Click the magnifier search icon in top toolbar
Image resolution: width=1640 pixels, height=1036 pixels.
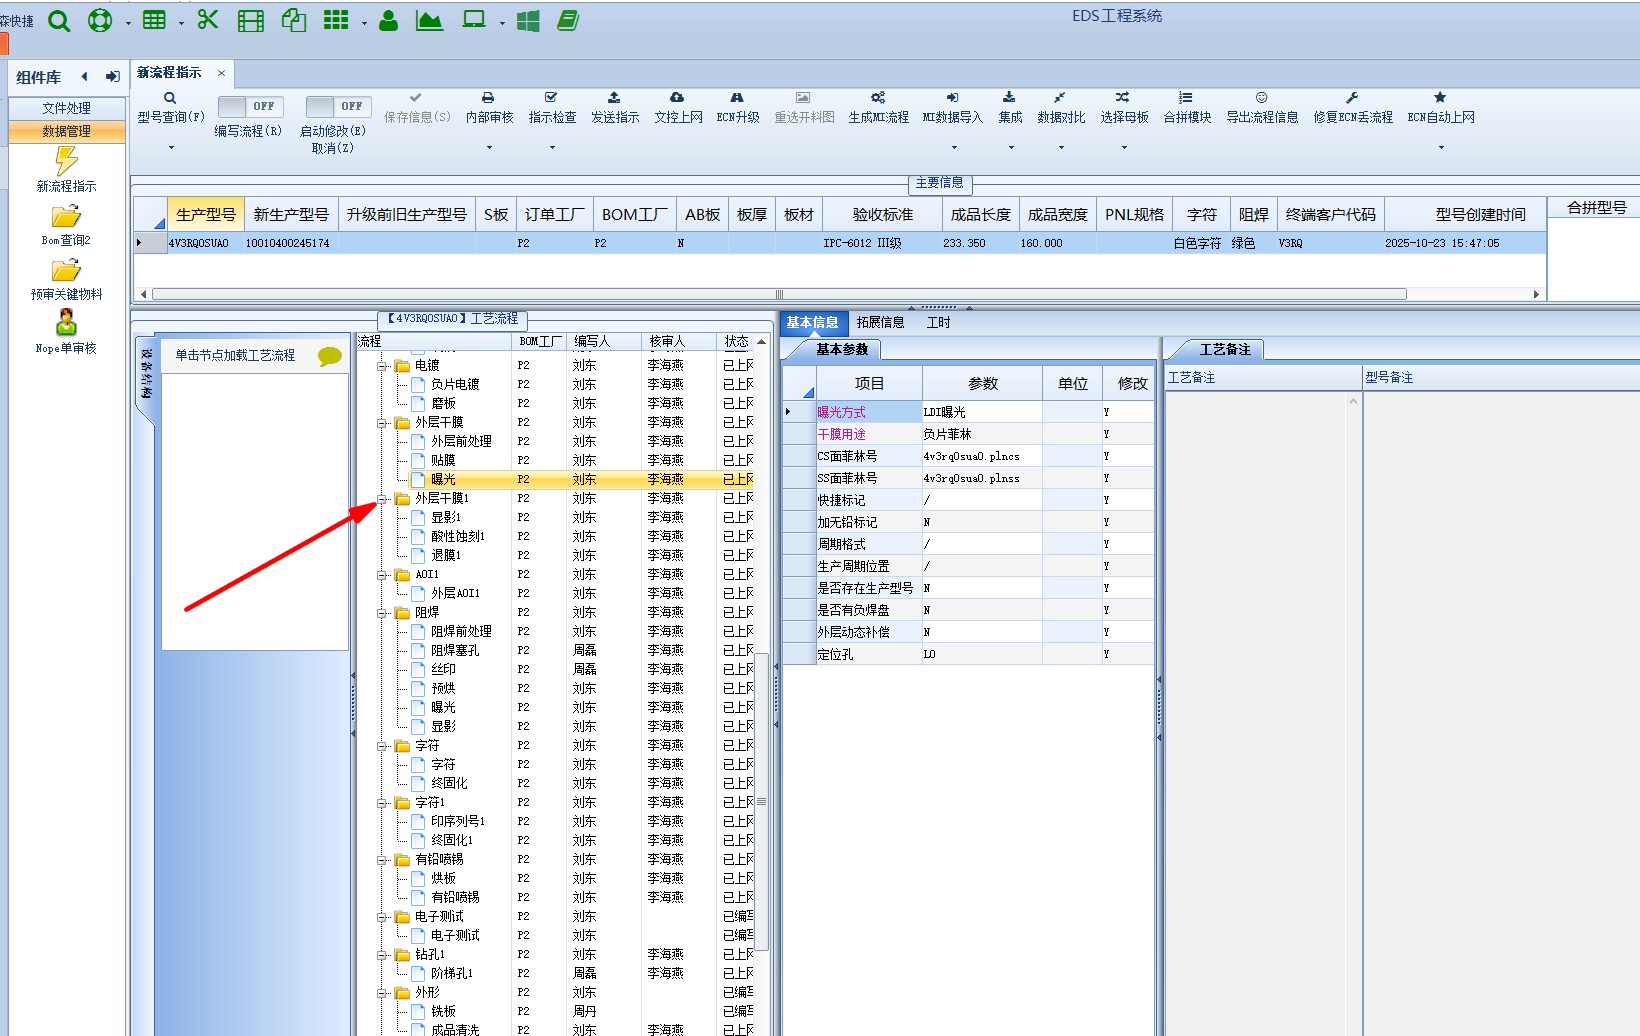59,20
